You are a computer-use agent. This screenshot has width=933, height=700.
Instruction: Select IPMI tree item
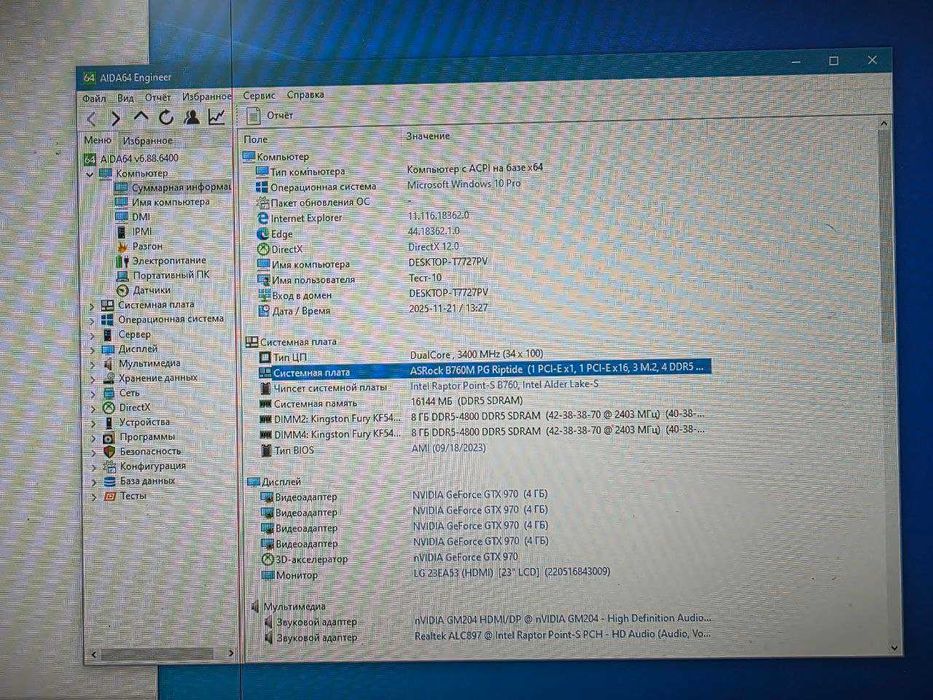click(x=142, y=232)
